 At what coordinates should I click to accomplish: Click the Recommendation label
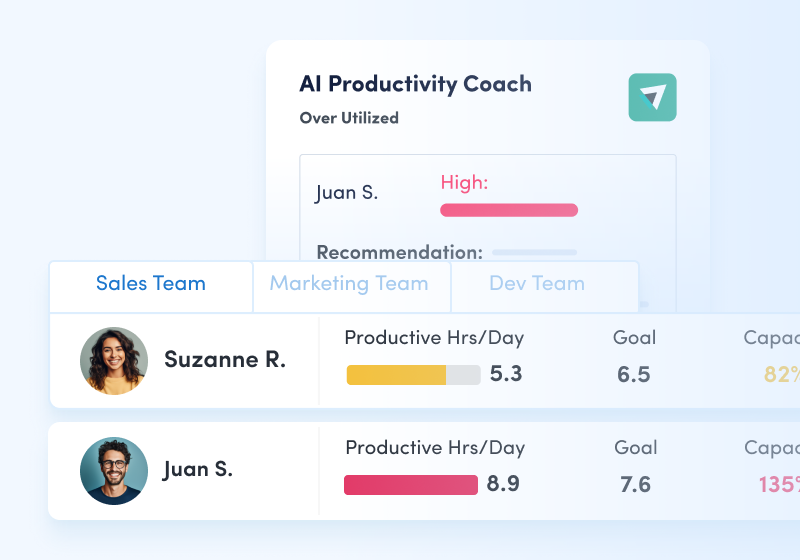pyautogui.click(x=399, y=253)
